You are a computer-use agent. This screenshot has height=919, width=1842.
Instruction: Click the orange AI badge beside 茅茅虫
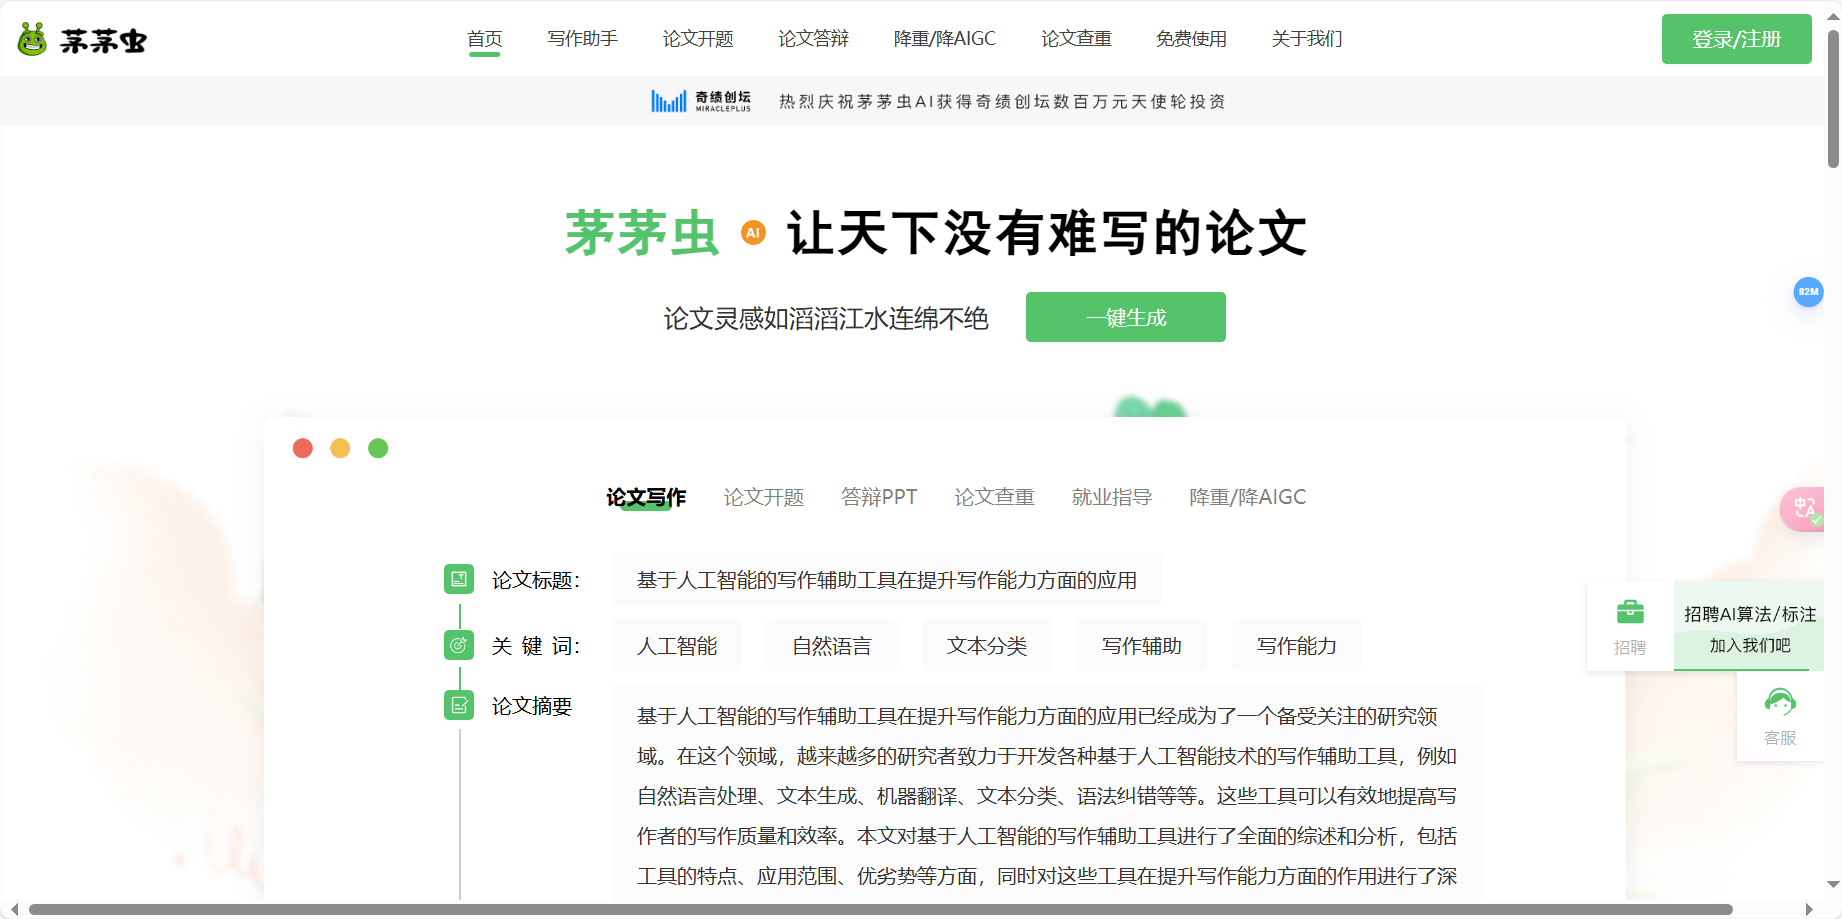[x=753, y=233]
